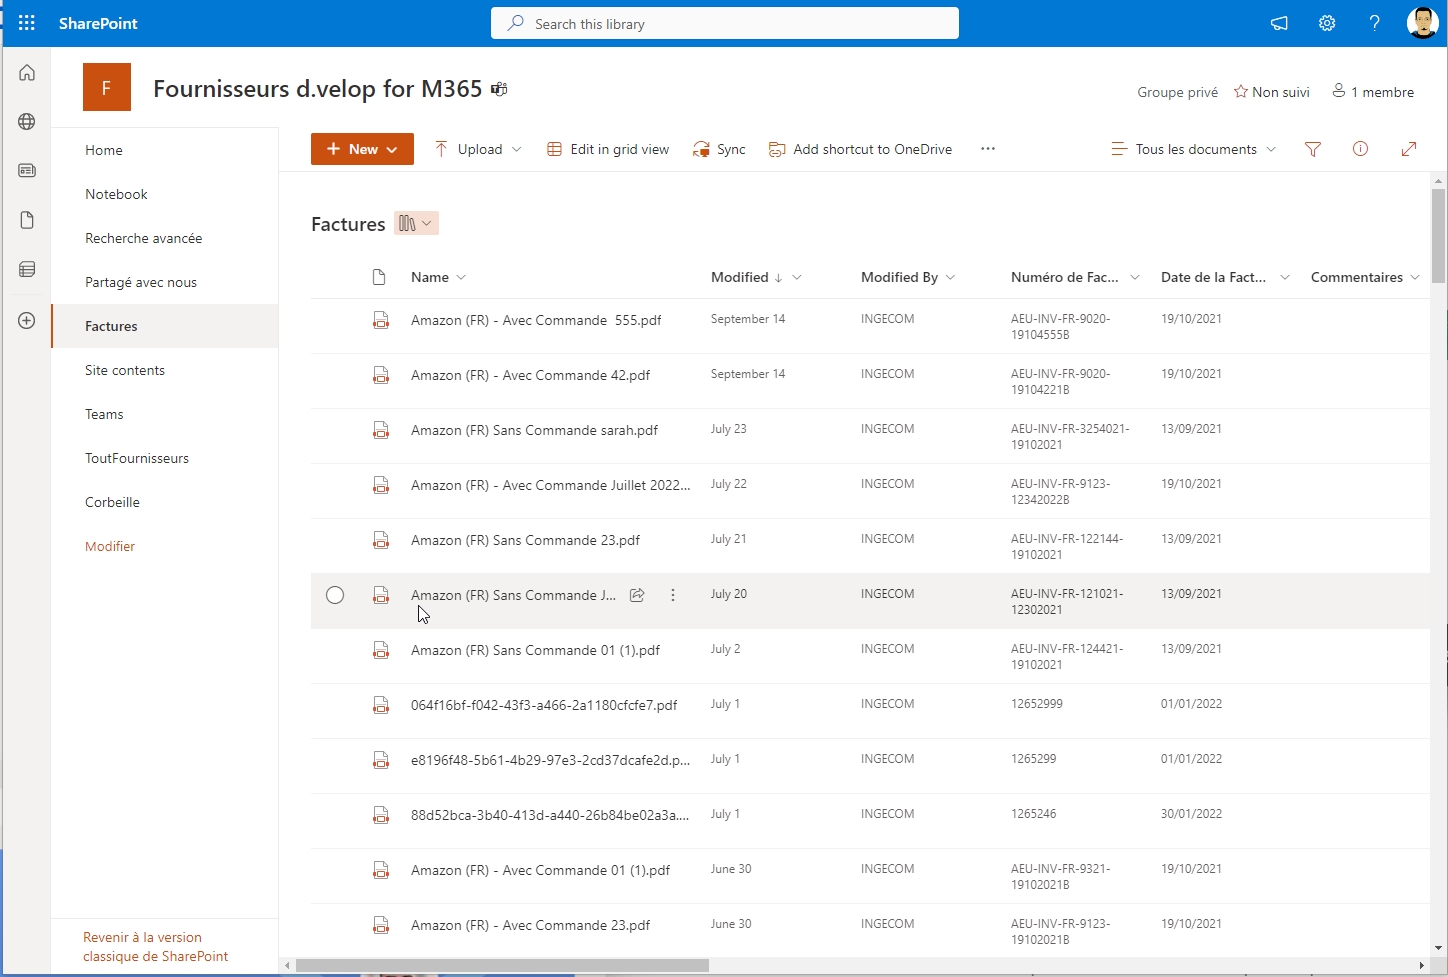1448x977 pixels.
Task: Click the SharePoint header link
Action: [x=98, y=23]
